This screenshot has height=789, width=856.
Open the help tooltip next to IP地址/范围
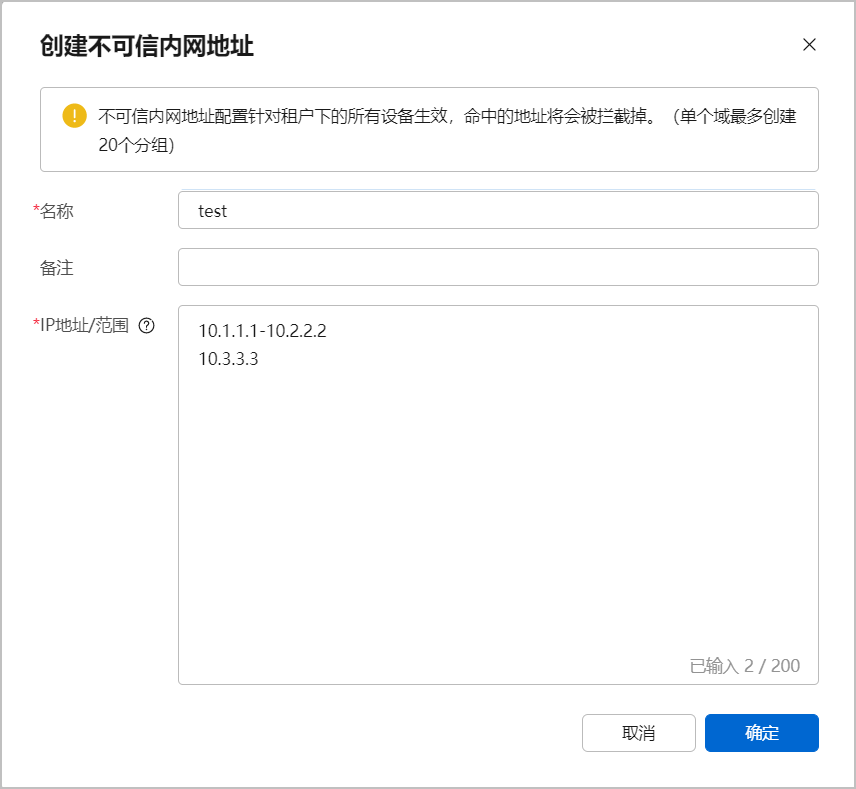[146, 325]
